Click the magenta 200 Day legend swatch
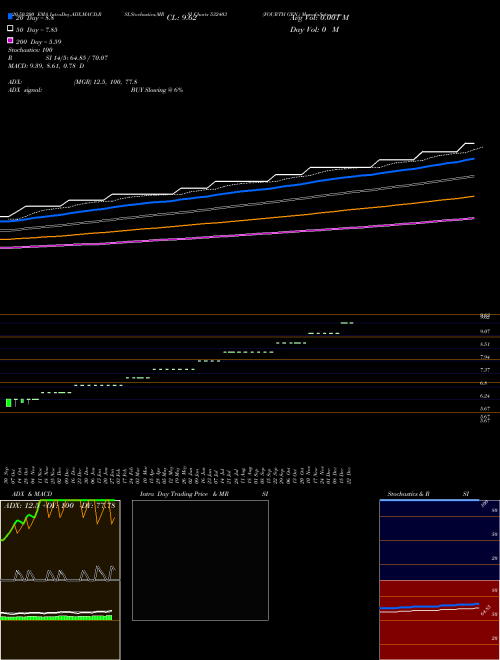The image size is (500, 660). click(10, 40)
